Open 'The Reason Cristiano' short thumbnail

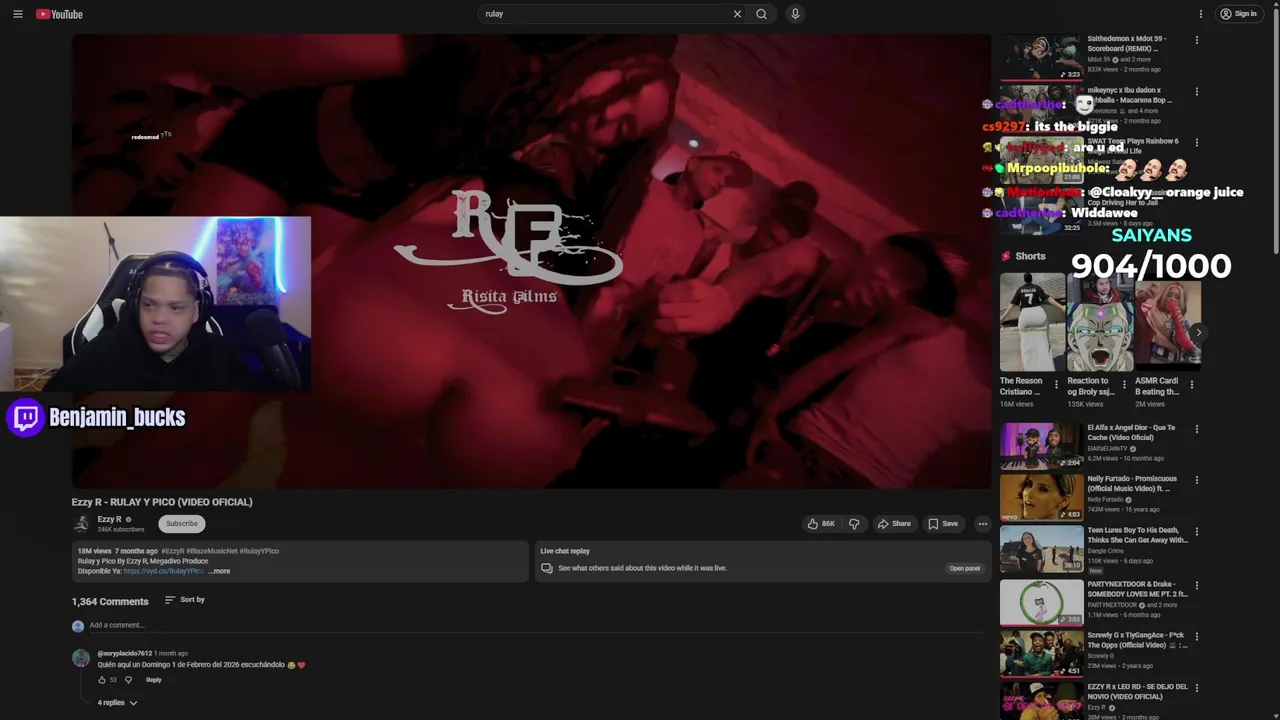pos(1032,321)
